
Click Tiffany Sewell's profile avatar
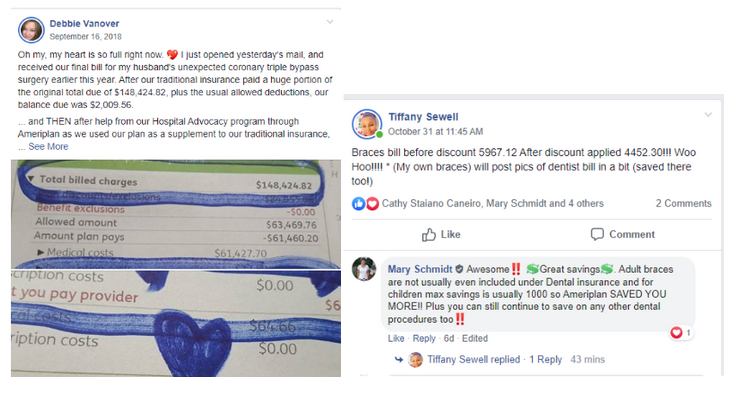click(367, 124)
